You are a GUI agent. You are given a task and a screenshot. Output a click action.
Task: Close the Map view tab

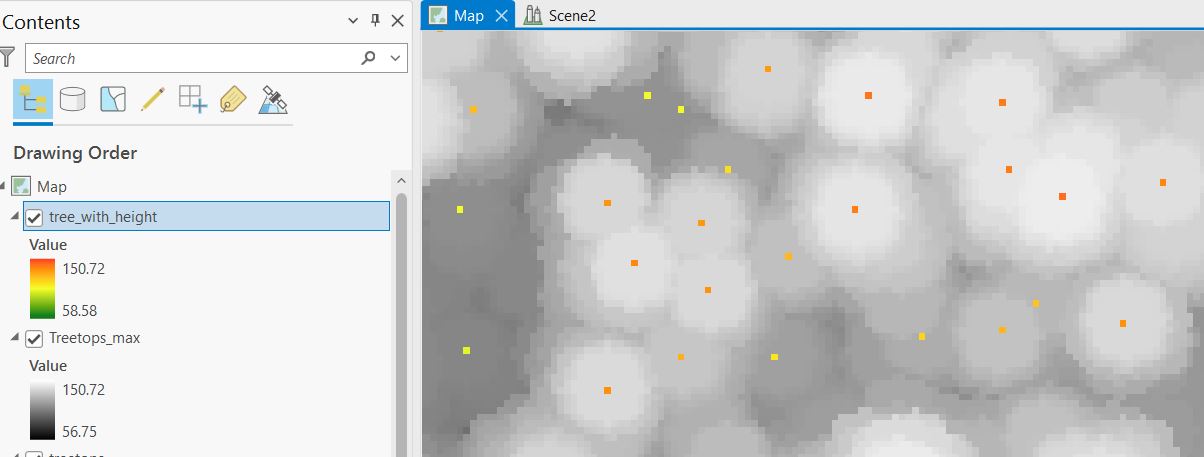[502, 15]
